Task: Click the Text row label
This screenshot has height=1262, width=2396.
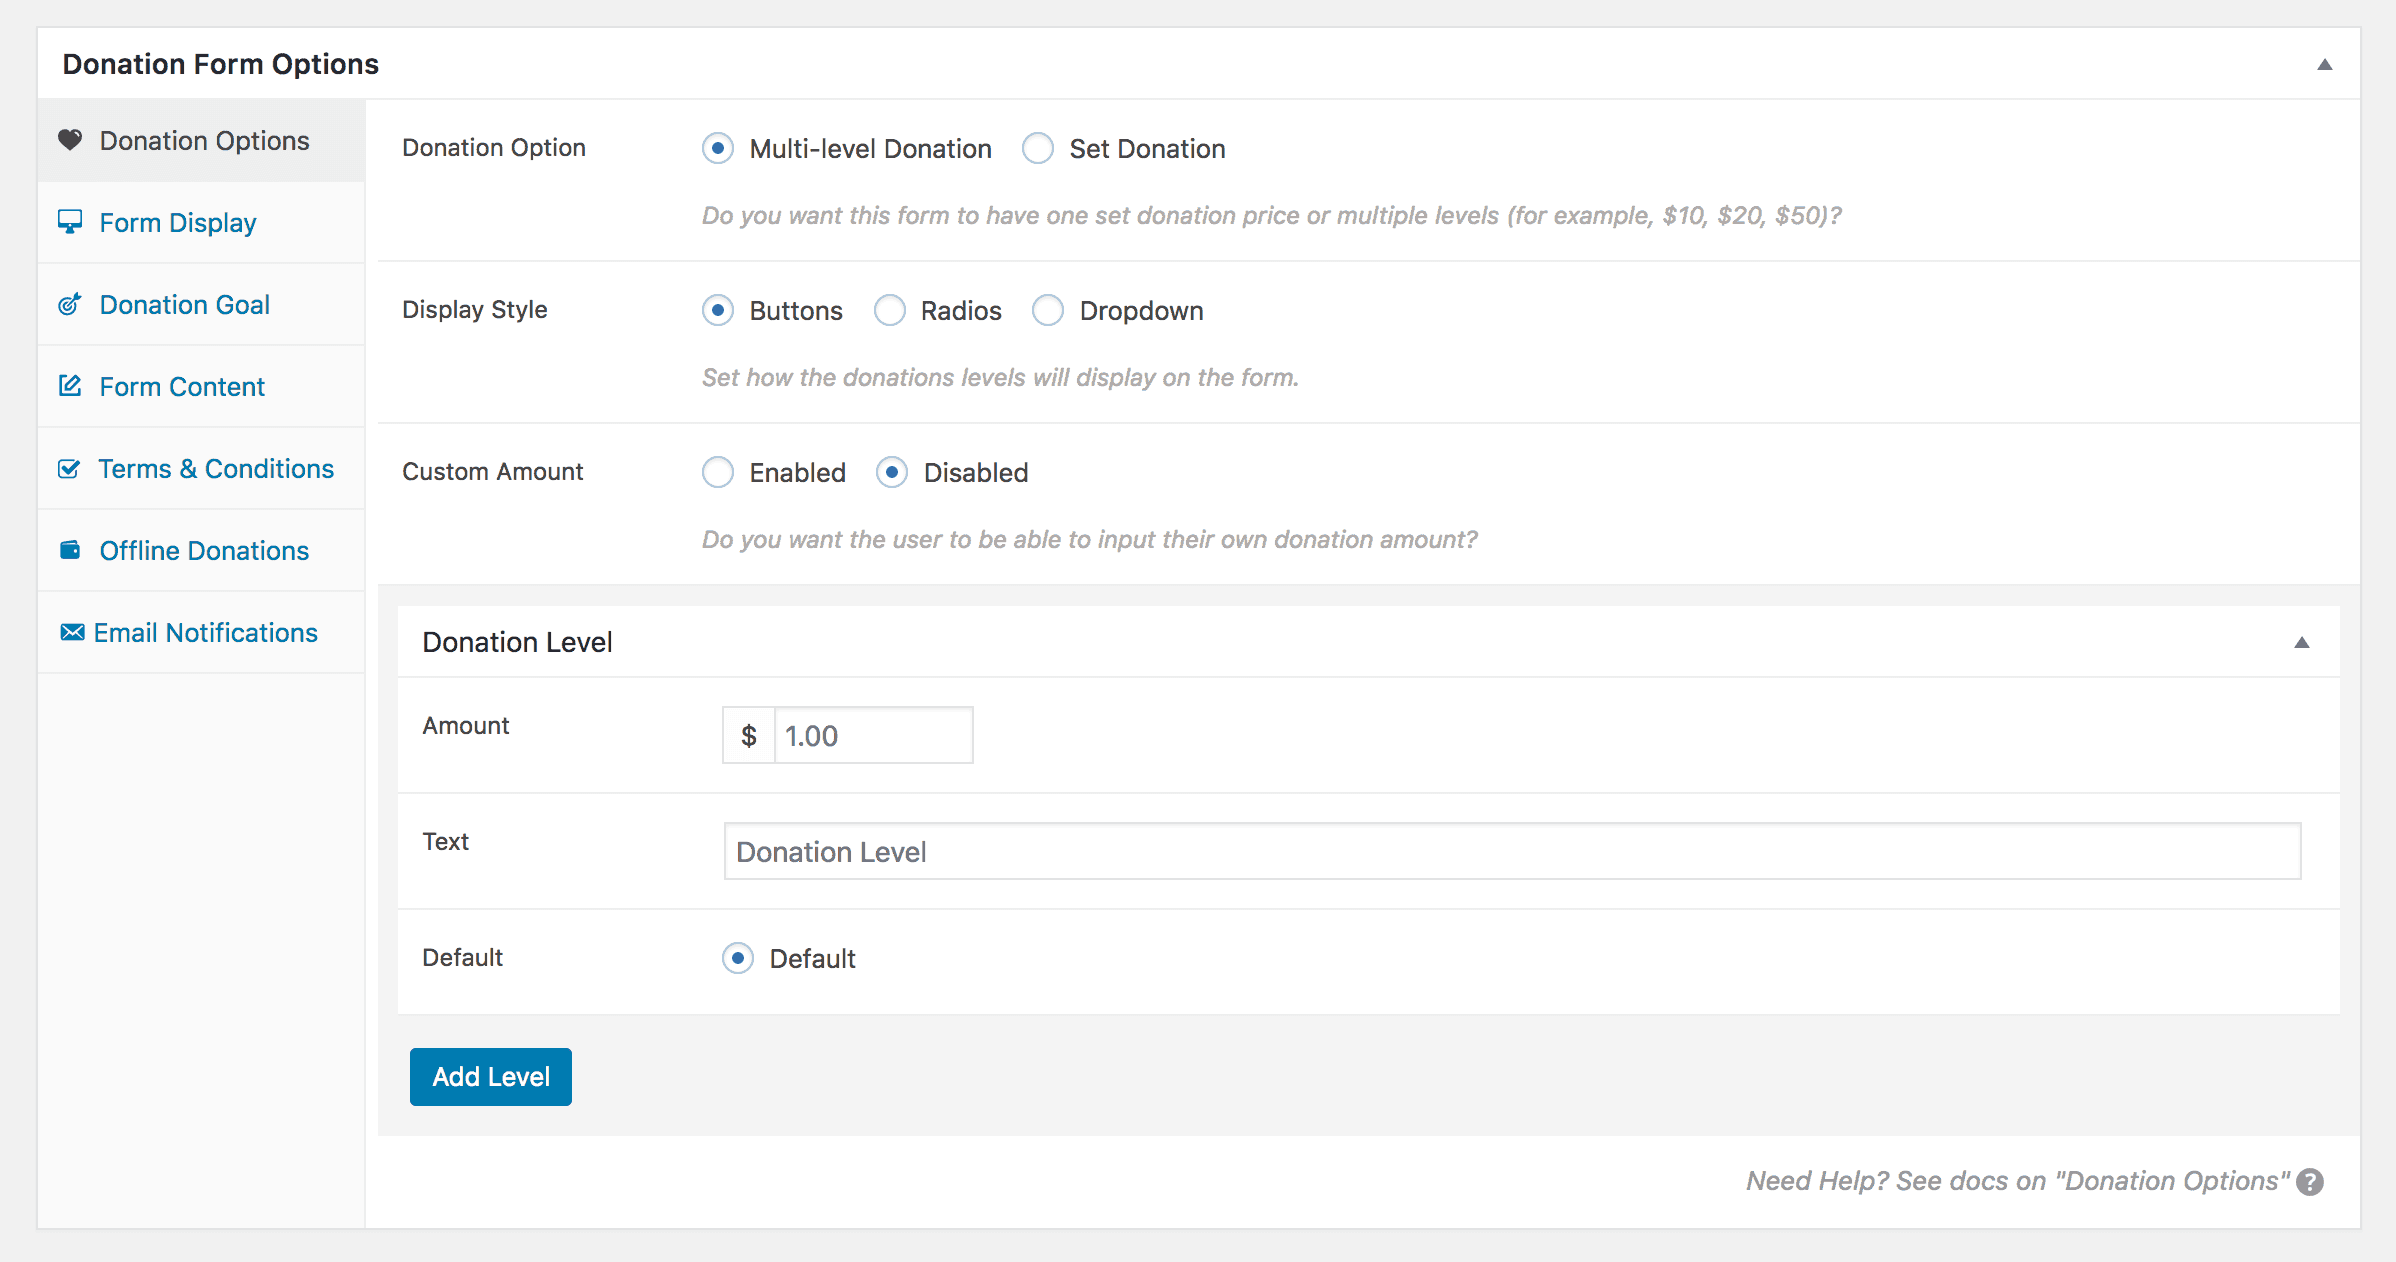Action: click(x=445, y=841)
